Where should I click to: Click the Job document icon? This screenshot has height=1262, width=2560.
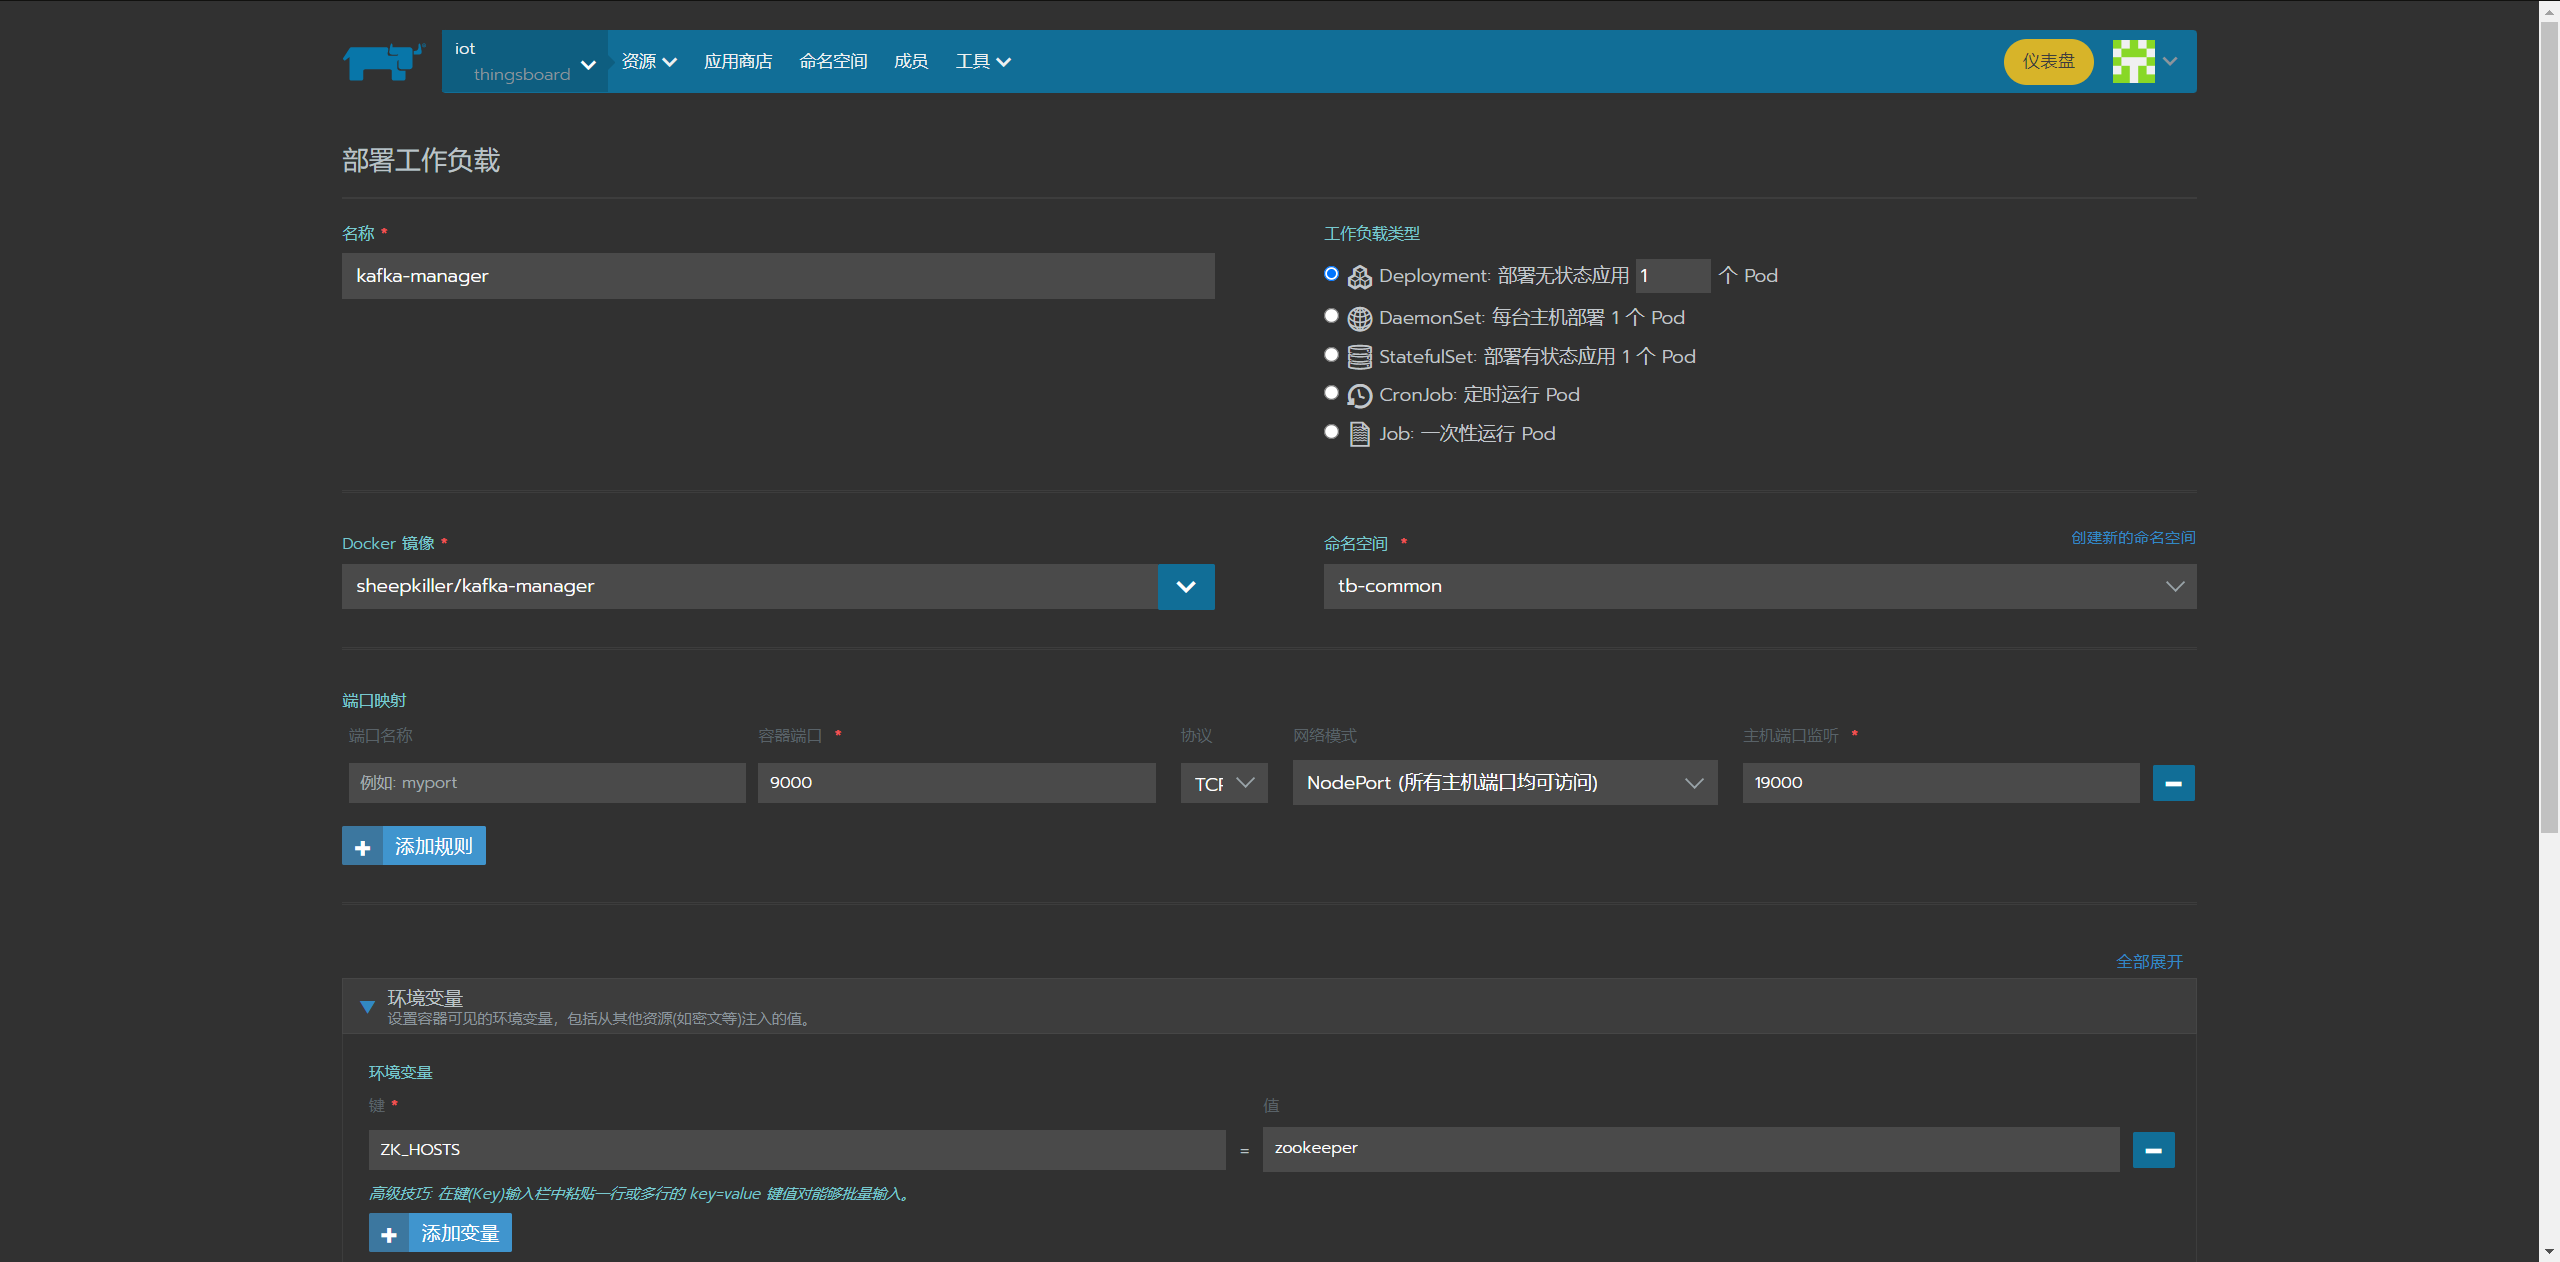click(1359, 434)
